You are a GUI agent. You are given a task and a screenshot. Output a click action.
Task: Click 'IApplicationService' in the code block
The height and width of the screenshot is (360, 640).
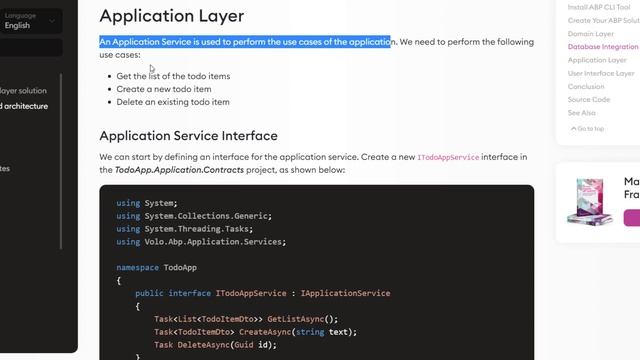click(345, 293)
